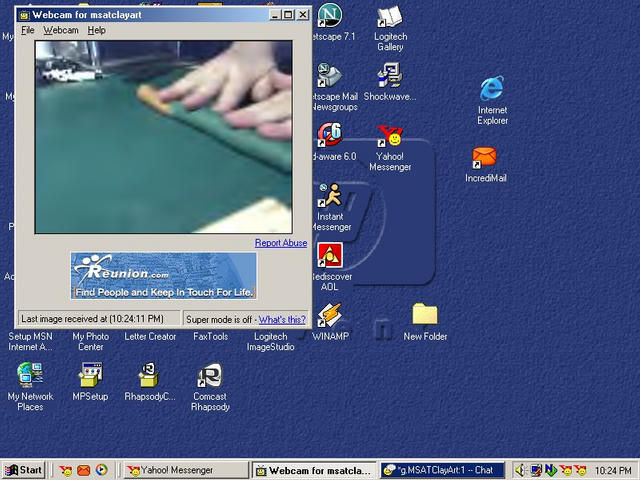Select the Logitech Gallery desktop icon
Image resolution: width=640 pixels, height=480 pixels.
coord(390,18)
